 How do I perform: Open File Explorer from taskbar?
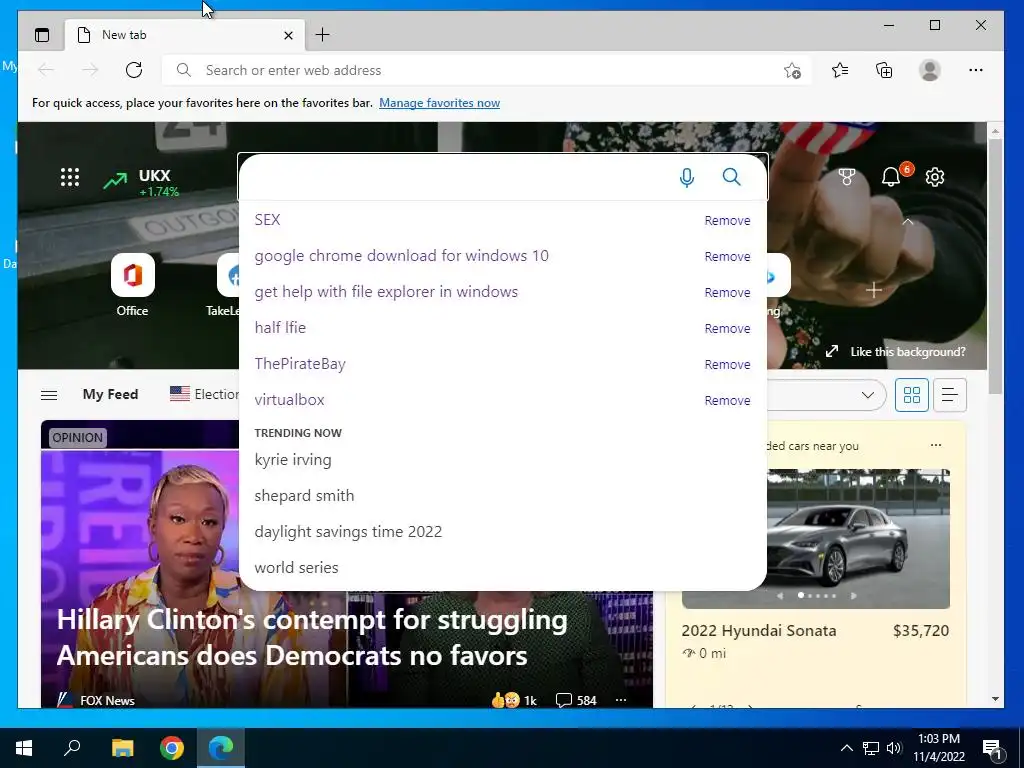(122, 748)
